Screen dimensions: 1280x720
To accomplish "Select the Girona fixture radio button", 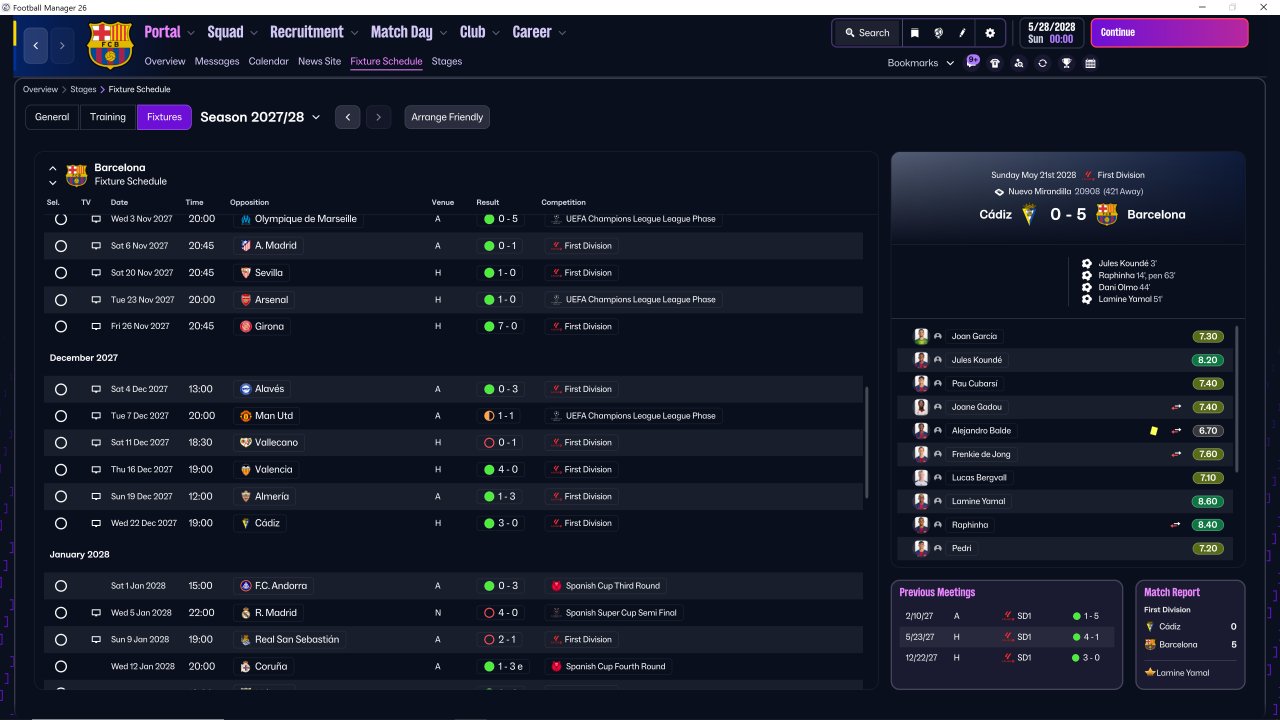I will 61,326.
